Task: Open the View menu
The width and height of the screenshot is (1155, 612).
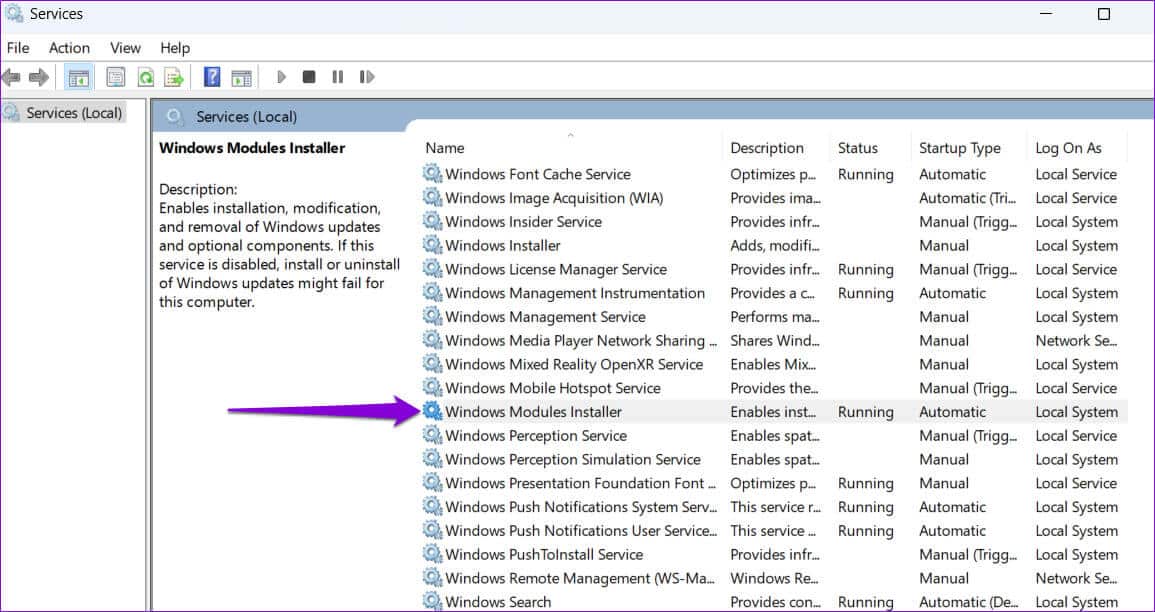Action: coord(125,48)
